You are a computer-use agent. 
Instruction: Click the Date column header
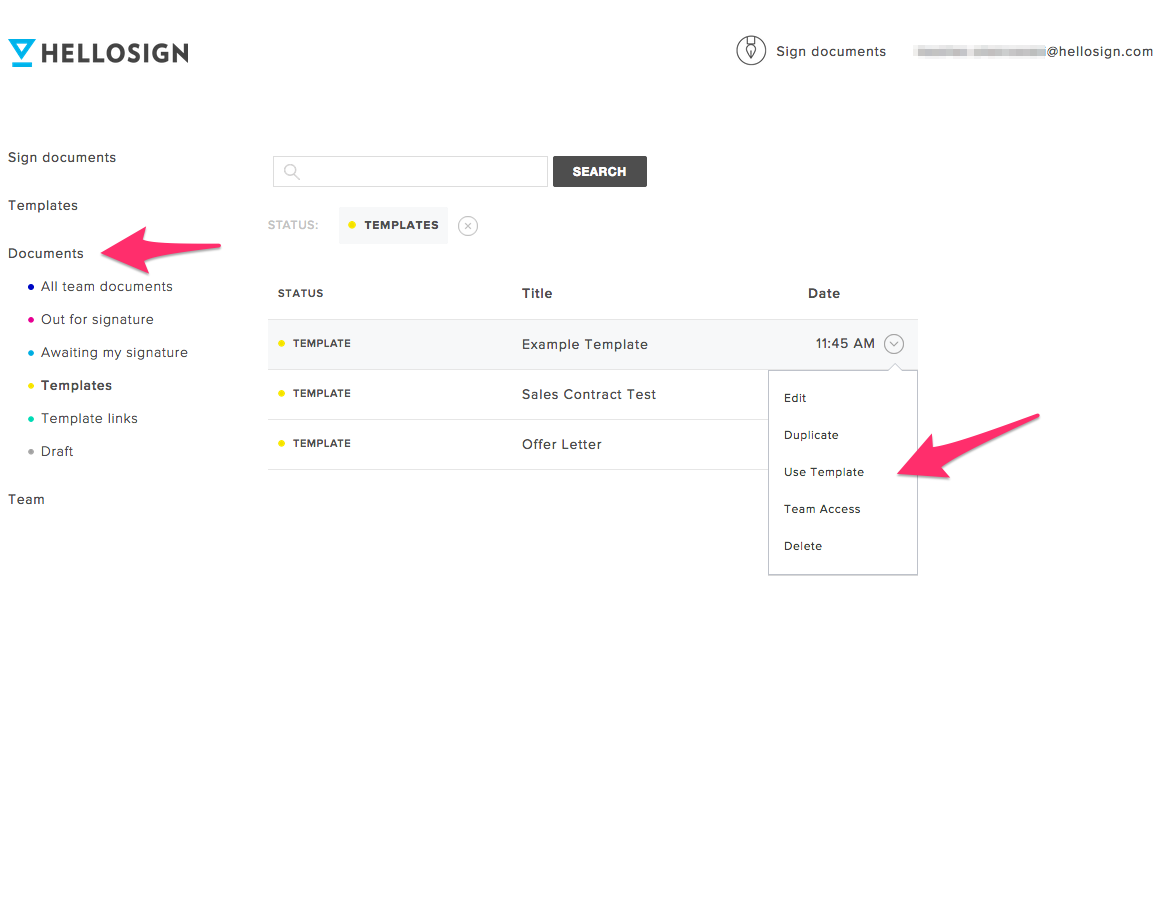[824, 293]
